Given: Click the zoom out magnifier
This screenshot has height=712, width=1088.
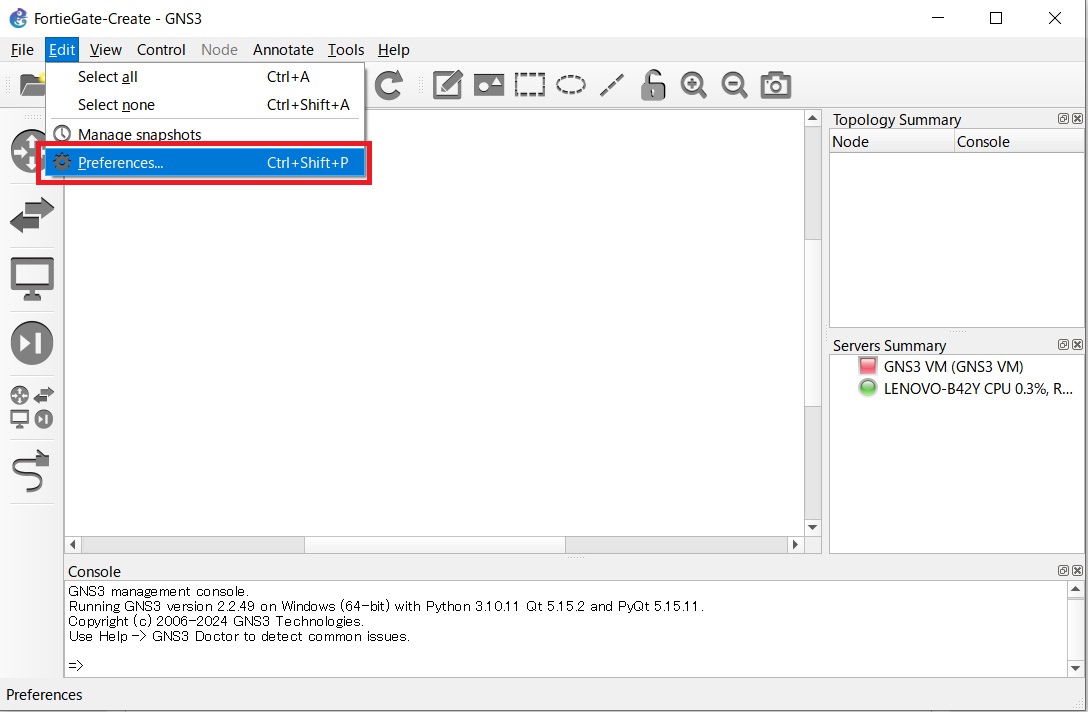Looking at the screenshot, I should [x=734, y=85].
